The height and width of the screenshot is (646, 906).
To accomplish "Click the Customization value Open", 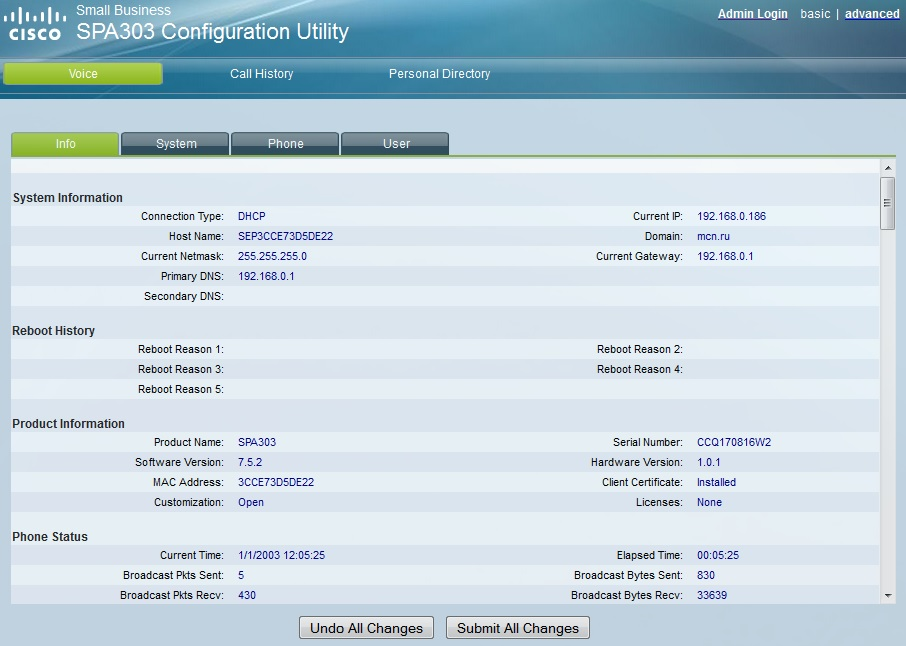I will tap(251, 502).
